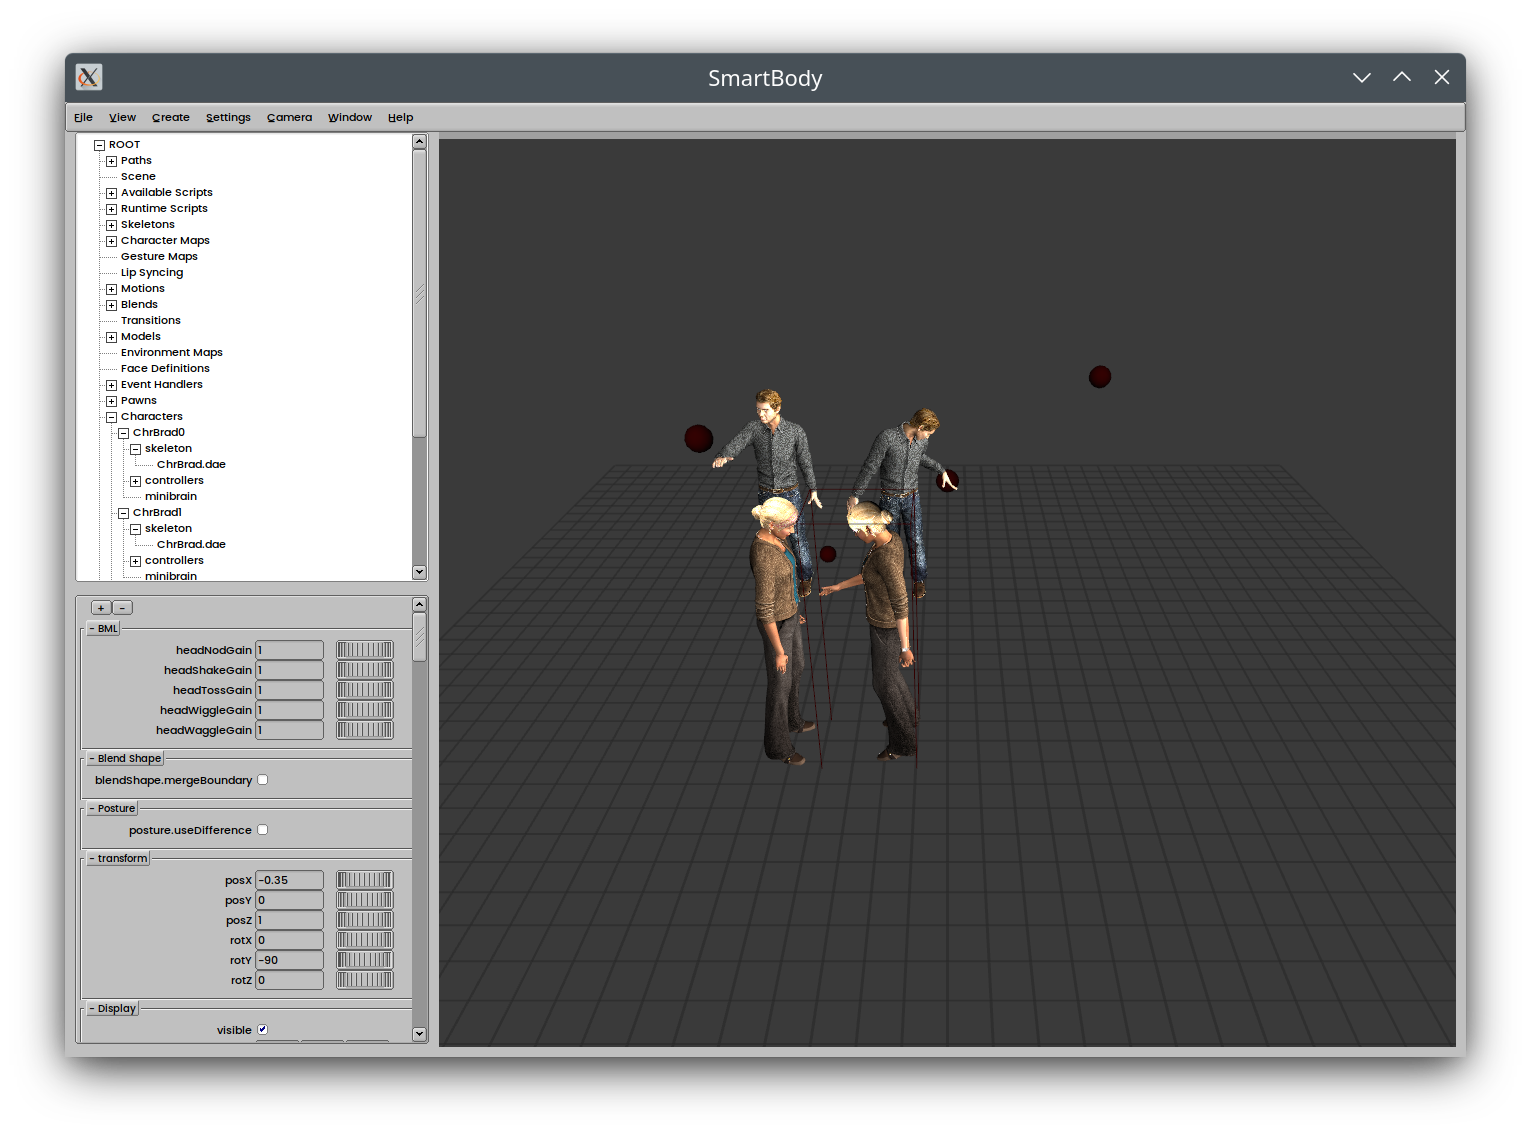Click tree panel scroll-down arrow

tap(420, 572)
